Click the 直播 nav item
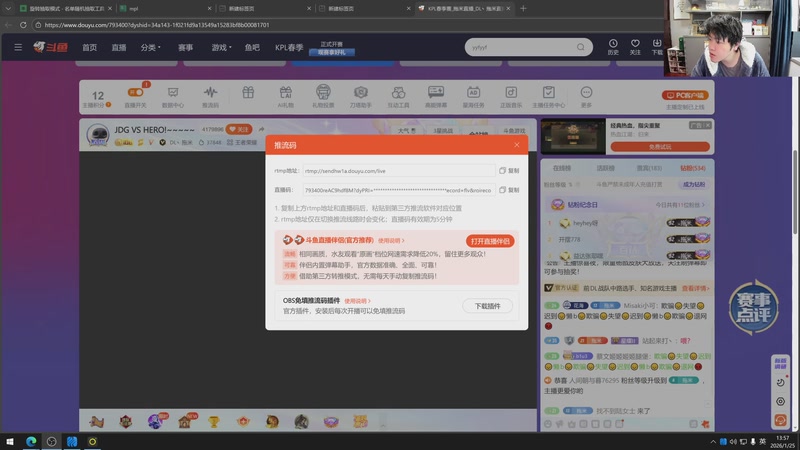 pyautogui.click(x=119, y=47)
